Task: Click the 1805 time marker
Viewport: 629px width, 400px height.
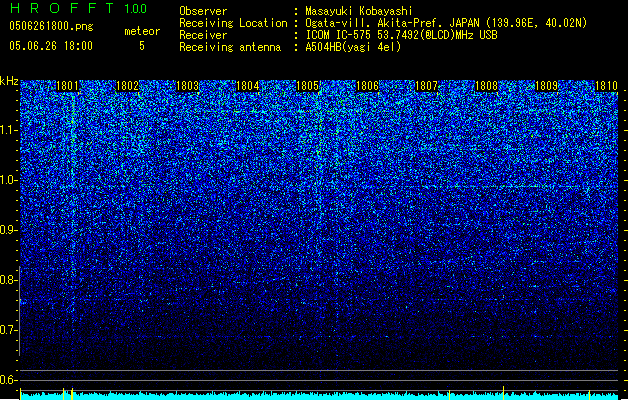Action: coord(307,86)
